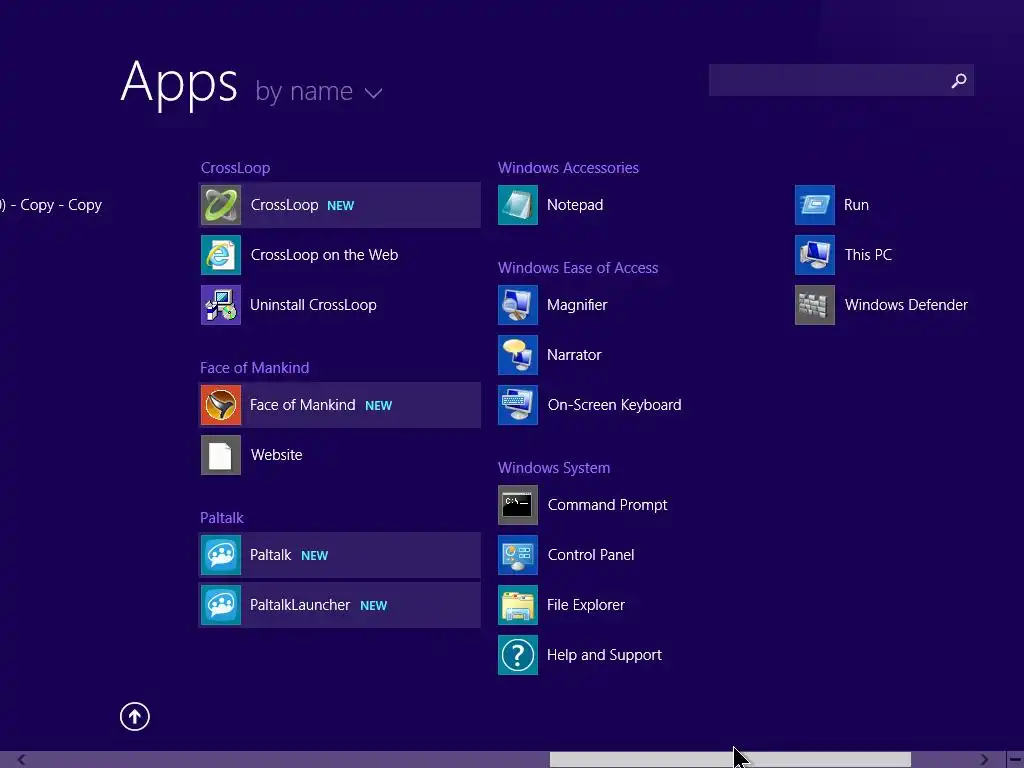Click the 'Windows Defender' label text
This screenshot has width=1024, height=768.
(906, 305)
